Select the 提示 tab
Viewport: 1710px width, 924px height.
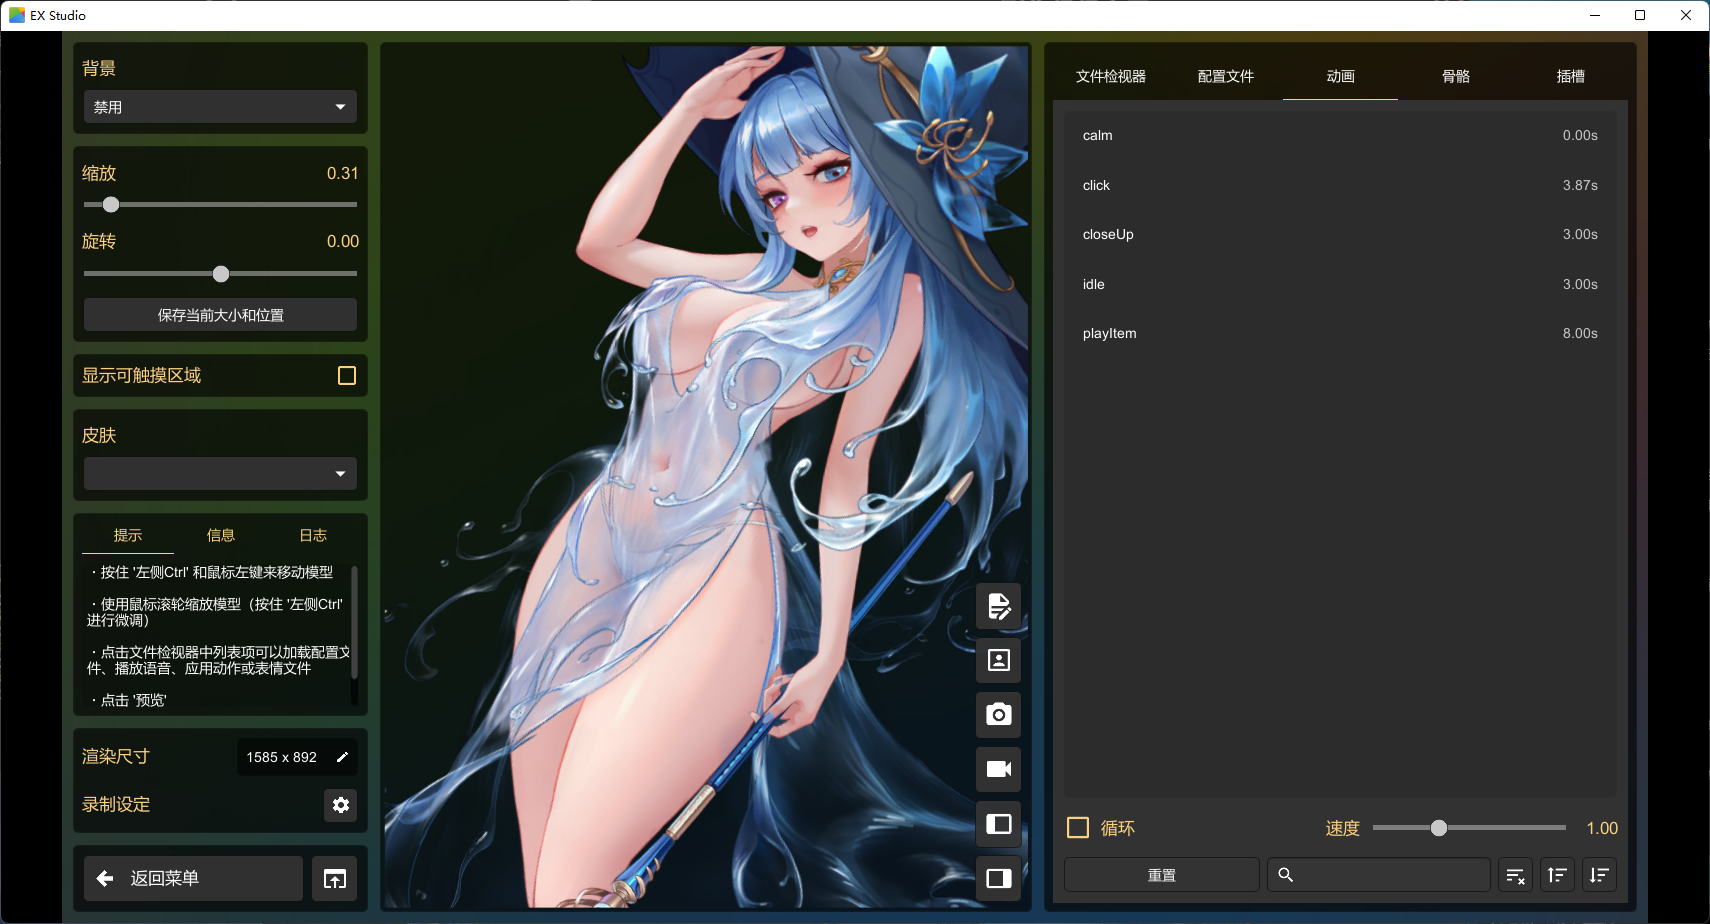[x=128, y=536]
